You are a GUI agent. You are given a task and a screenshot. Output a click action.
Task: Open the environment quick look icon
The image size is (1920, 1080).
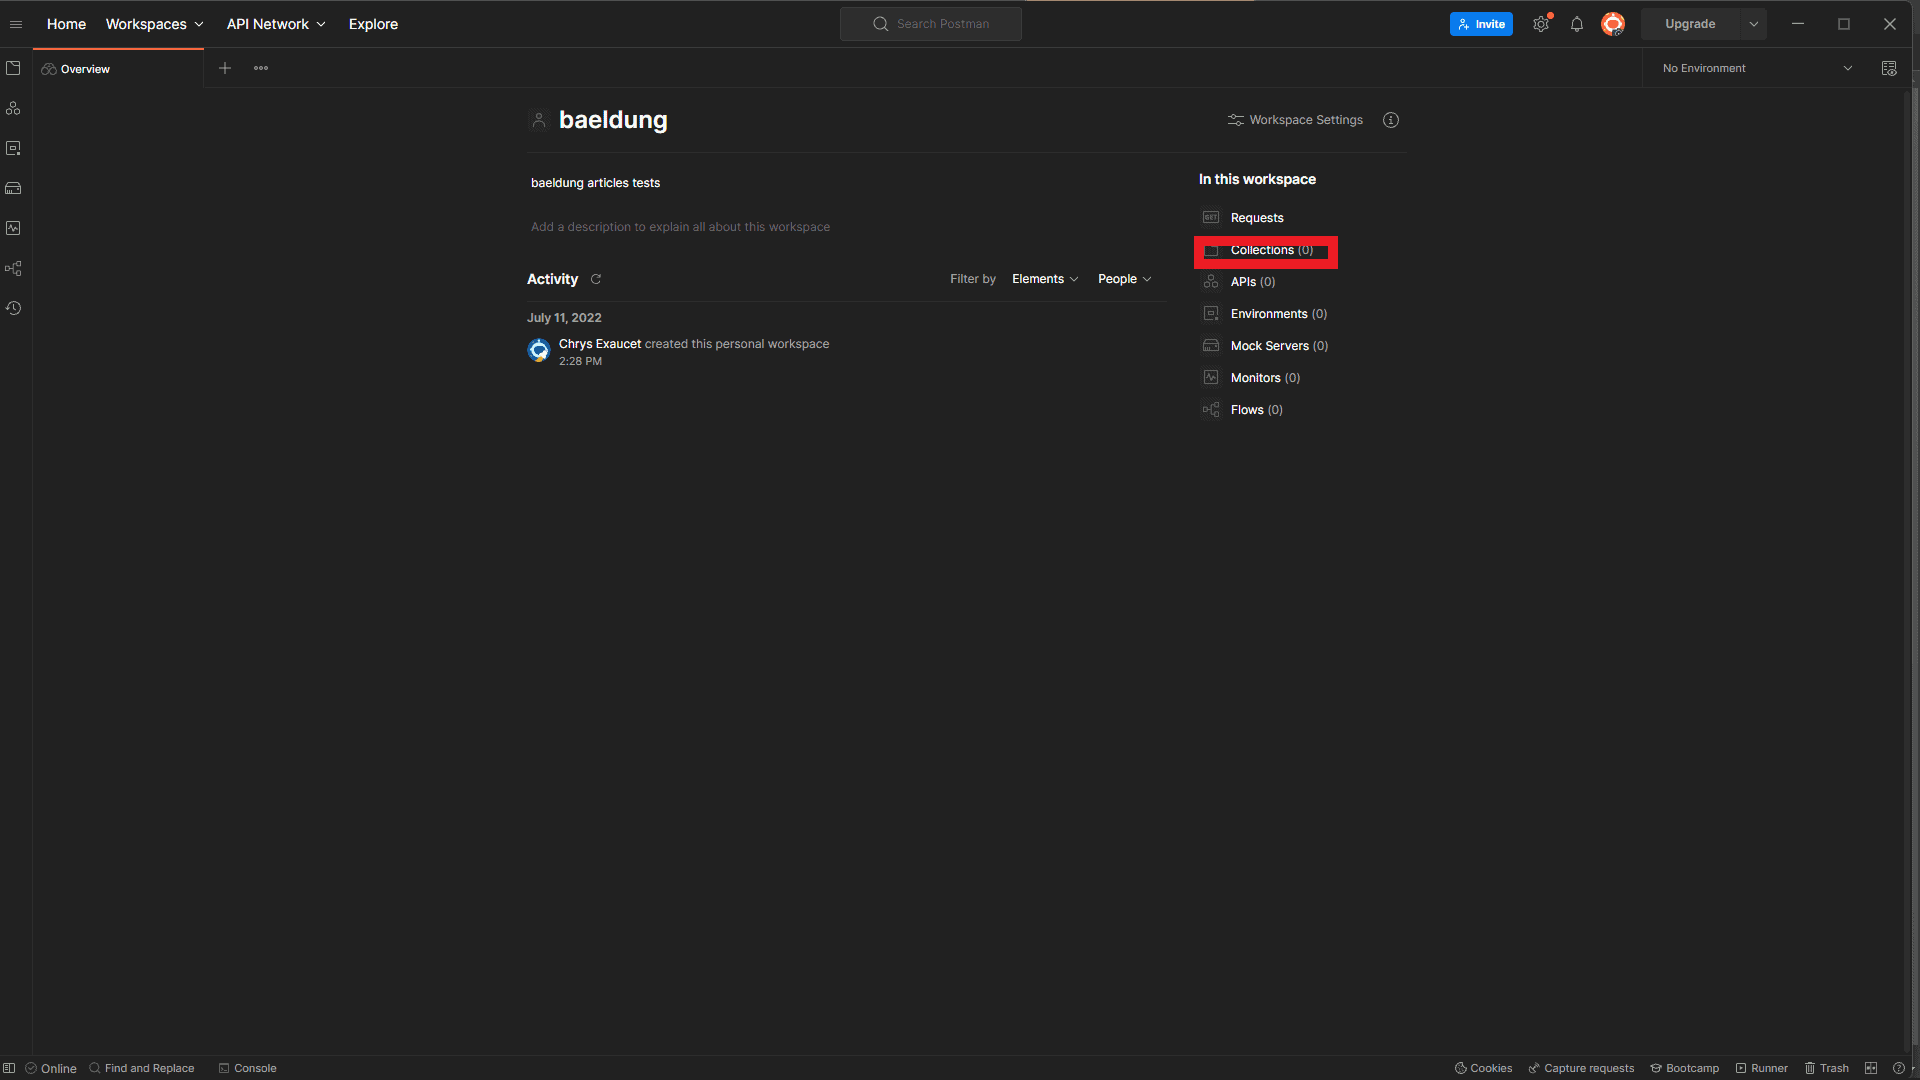(x=1889, y=68)
